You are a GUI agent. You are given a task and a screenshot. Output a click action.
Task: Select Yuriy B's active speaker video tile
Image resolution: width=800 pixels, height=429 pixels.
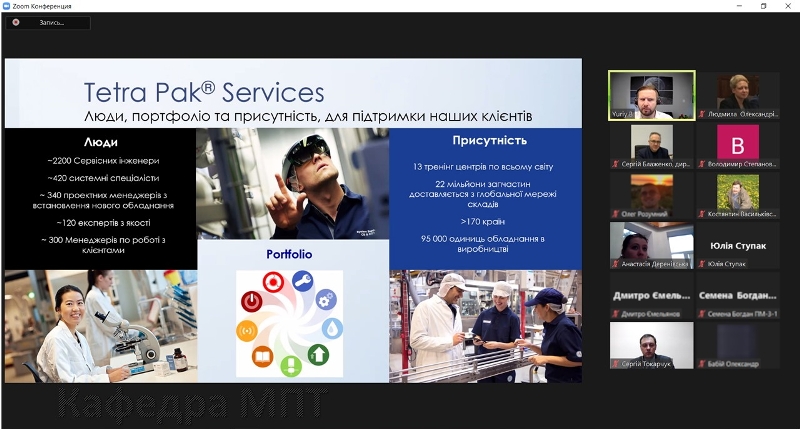tap(652, 95)
